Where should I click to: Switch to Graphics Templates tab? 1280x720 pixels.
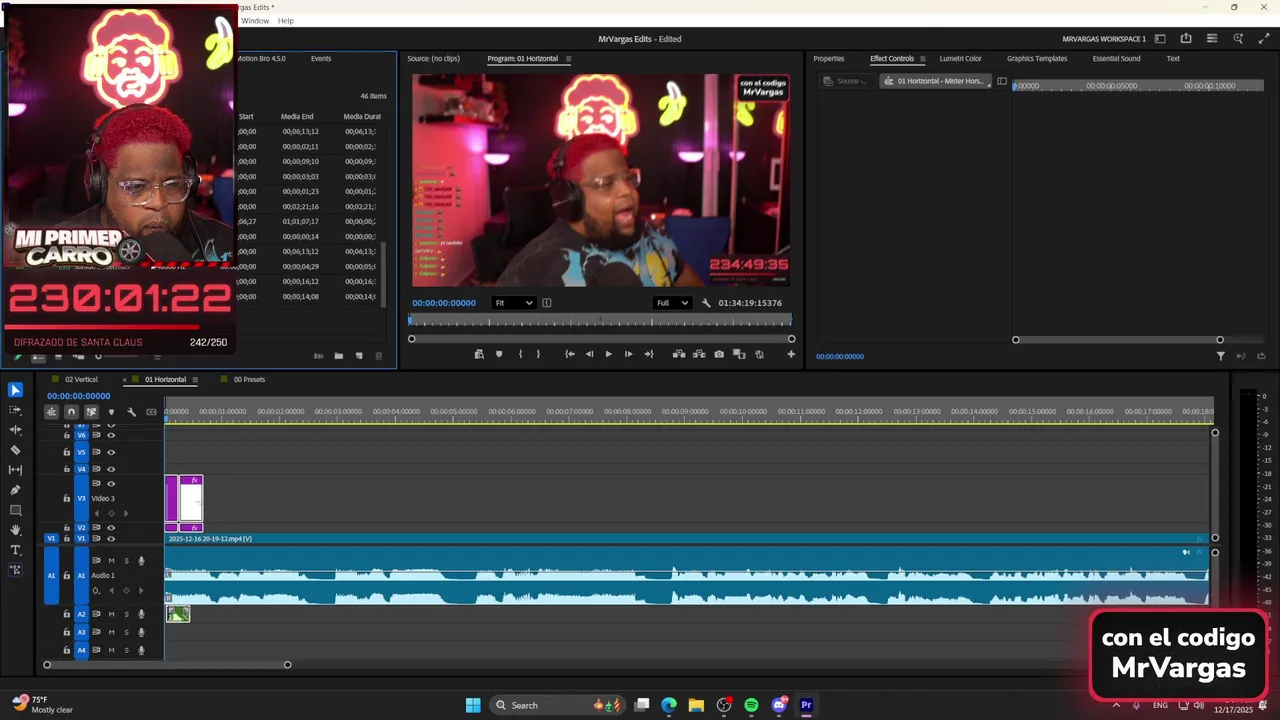[1037, 59]
